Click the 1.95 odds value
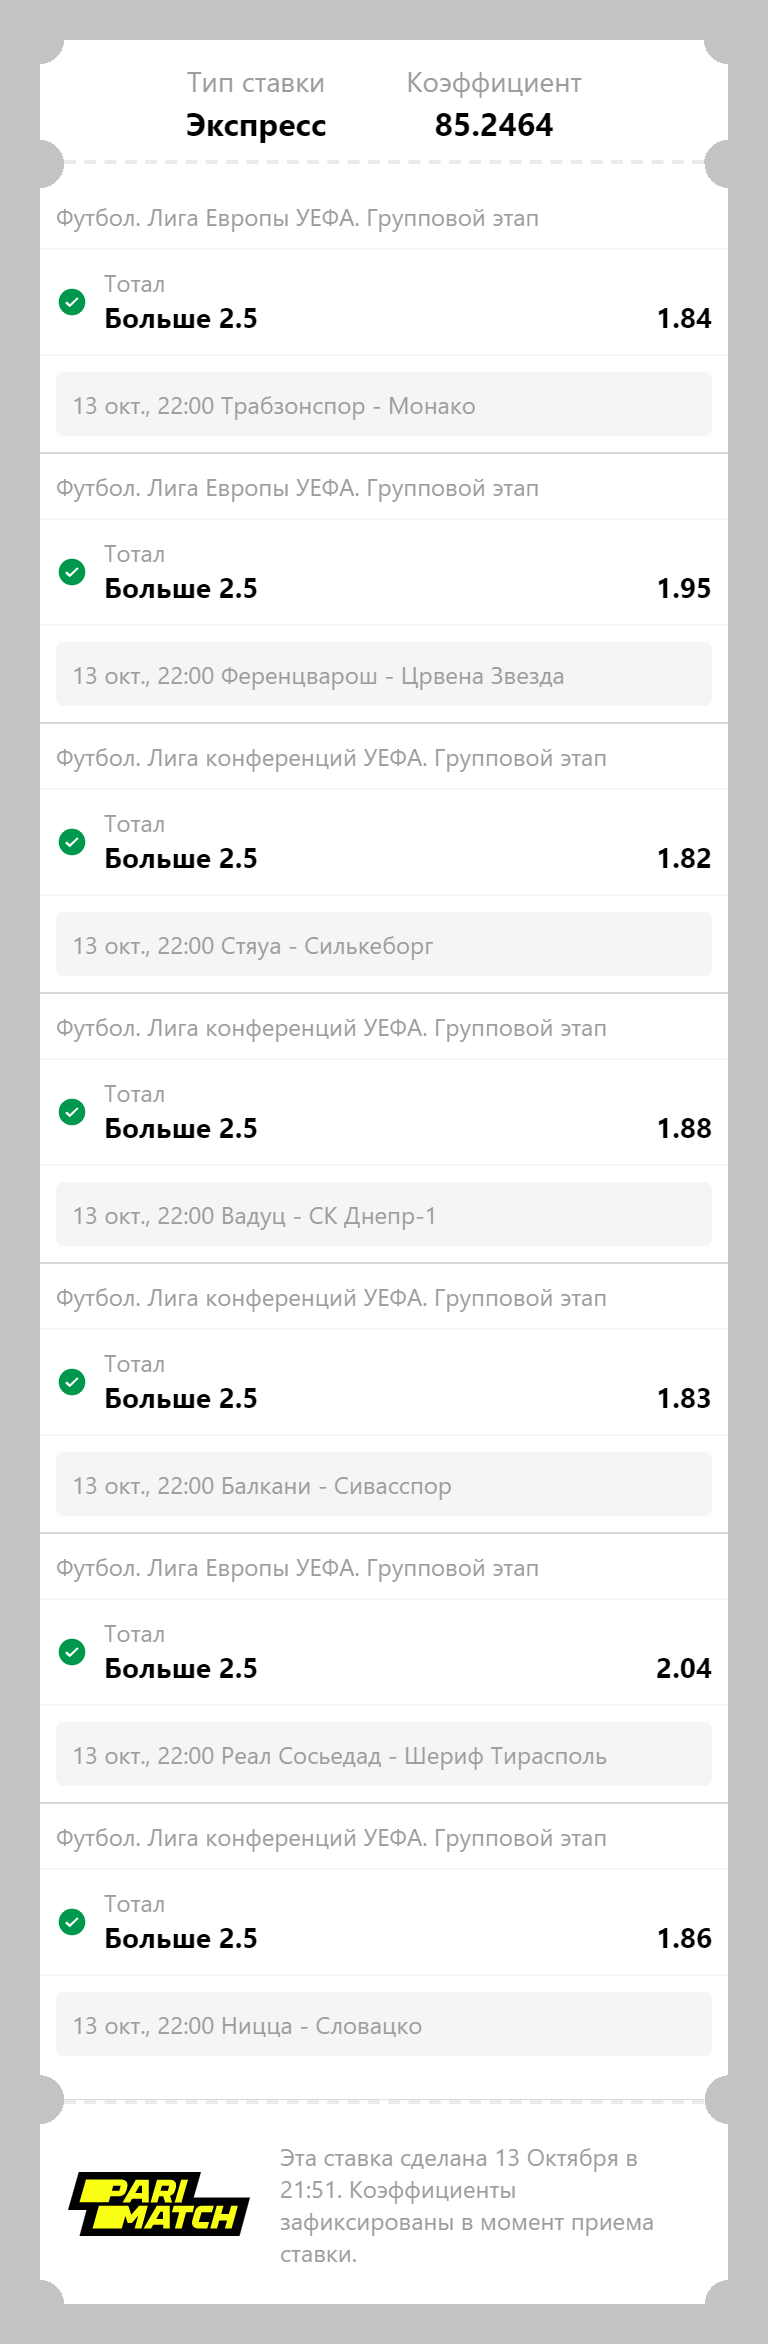This screenshot has height=2344, width=768. click(684, 588)
